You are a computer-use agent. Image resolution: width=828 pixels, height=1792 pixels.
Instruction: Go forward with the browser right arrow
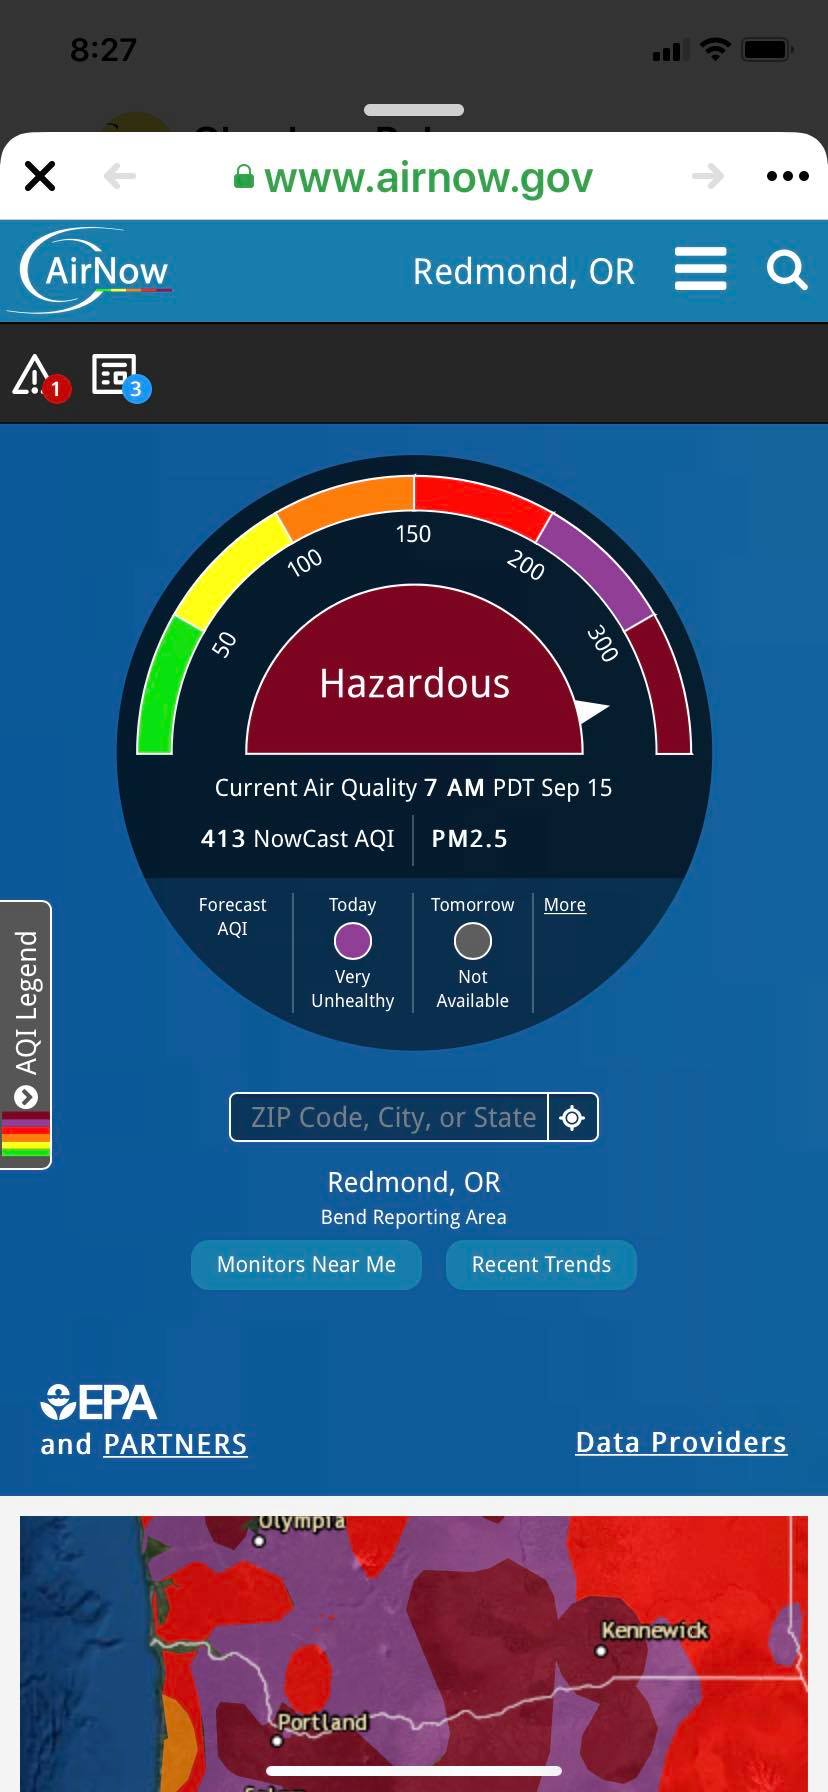708,177
